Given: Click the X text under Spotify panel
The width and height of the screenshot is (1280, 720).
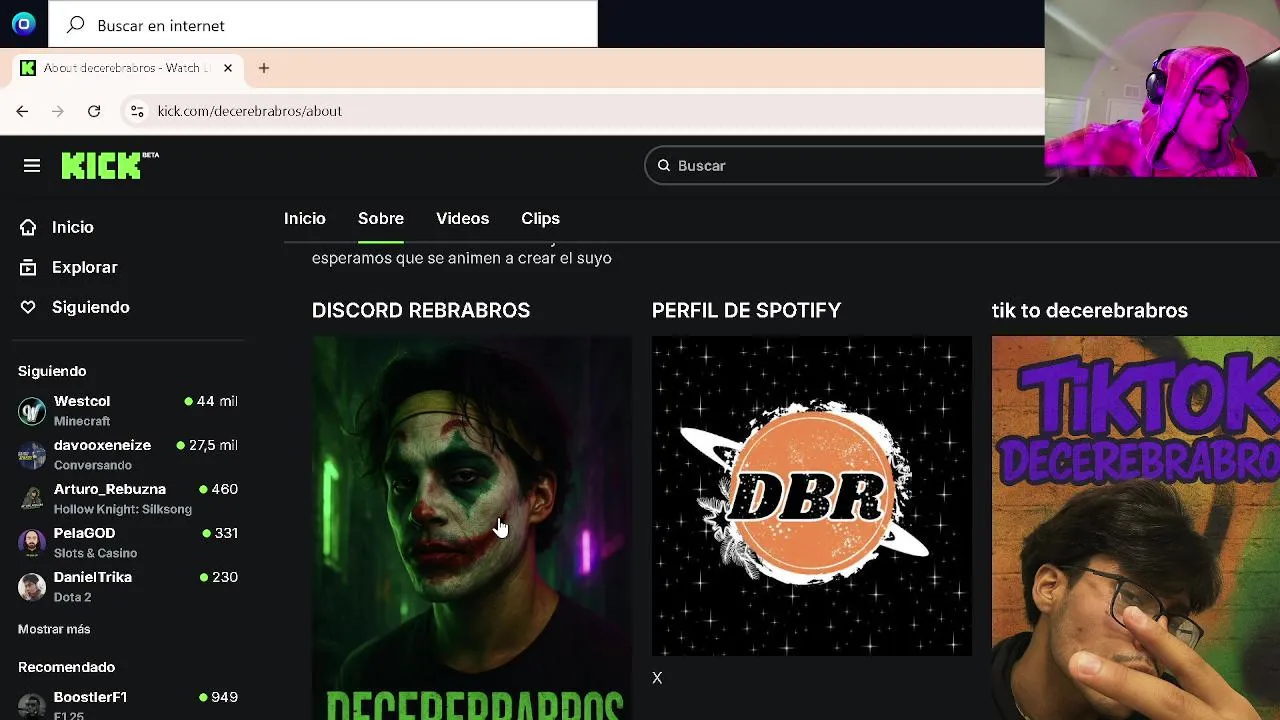Looking at the screenshot, I should (x=657, y=678).
